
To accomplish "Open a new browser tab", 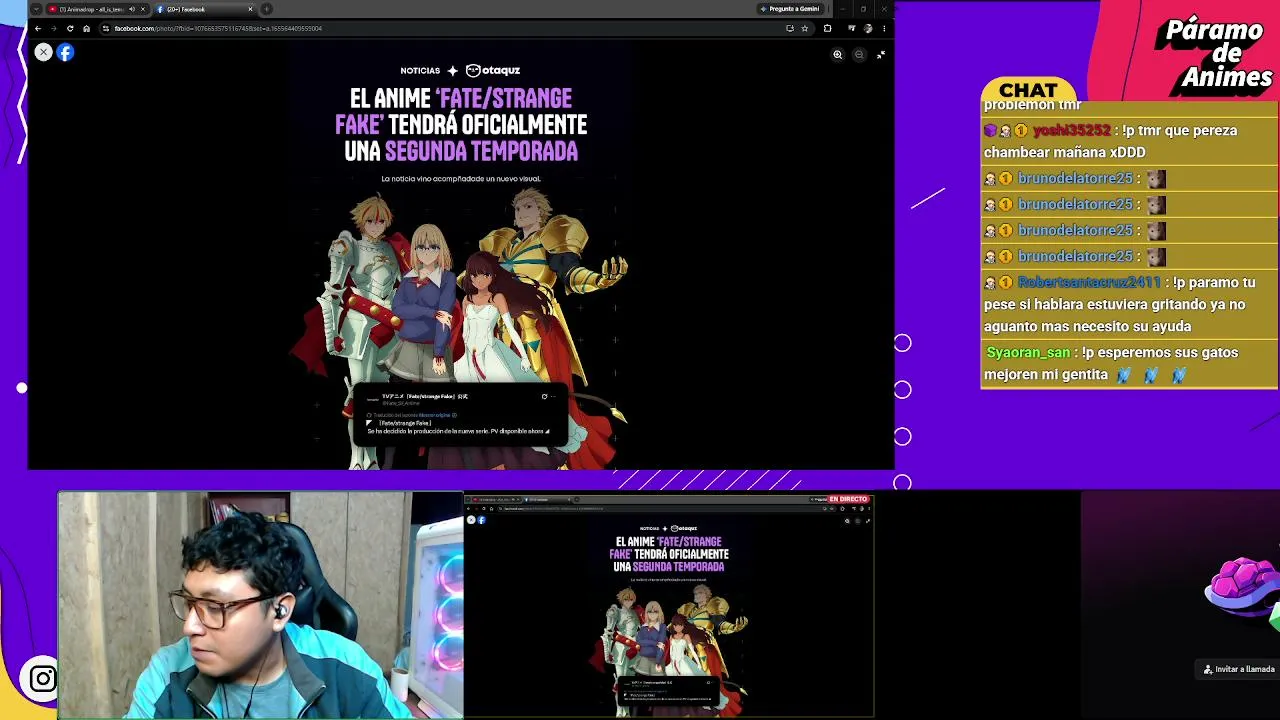I will click(x=267, y=9).
